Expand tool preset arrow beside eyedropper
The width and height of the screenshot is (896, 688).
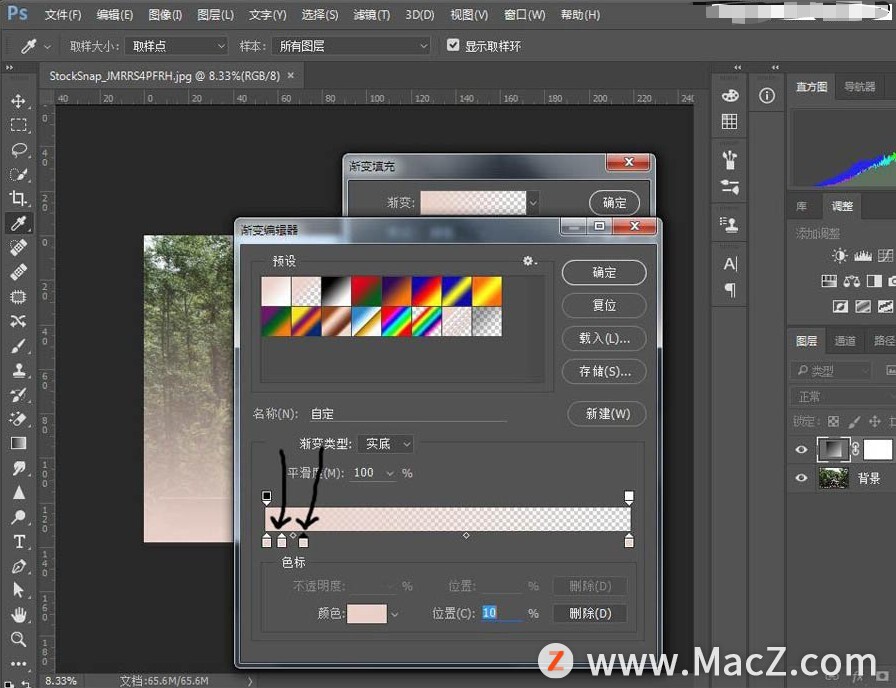[x=47, y=46]
